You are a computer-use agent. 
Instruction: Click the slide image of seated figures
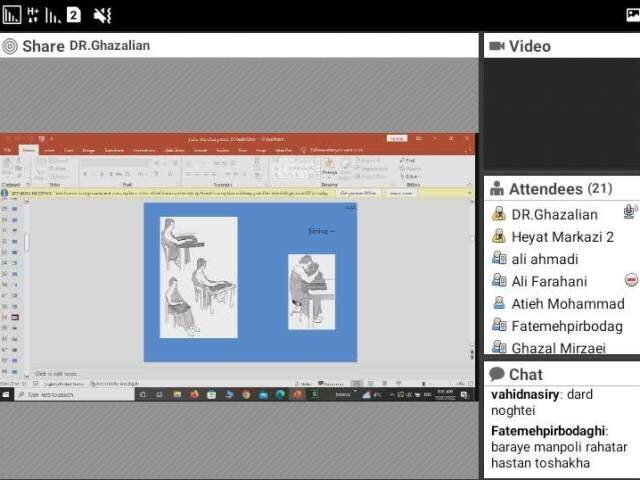199,277
